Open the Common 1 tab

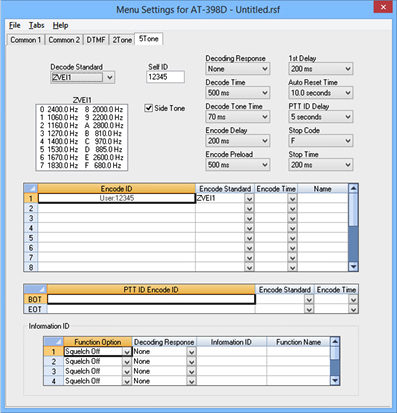coord(26,40)
